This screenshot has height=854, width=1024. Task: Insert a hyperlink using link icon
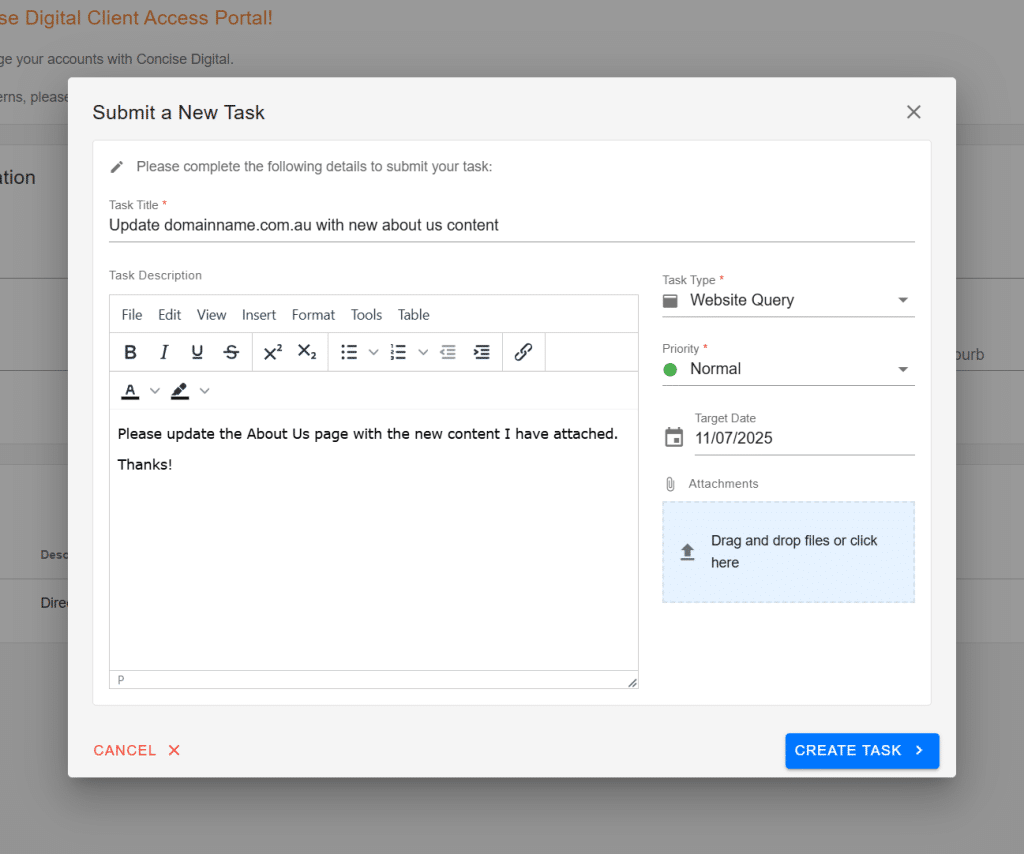523,352
